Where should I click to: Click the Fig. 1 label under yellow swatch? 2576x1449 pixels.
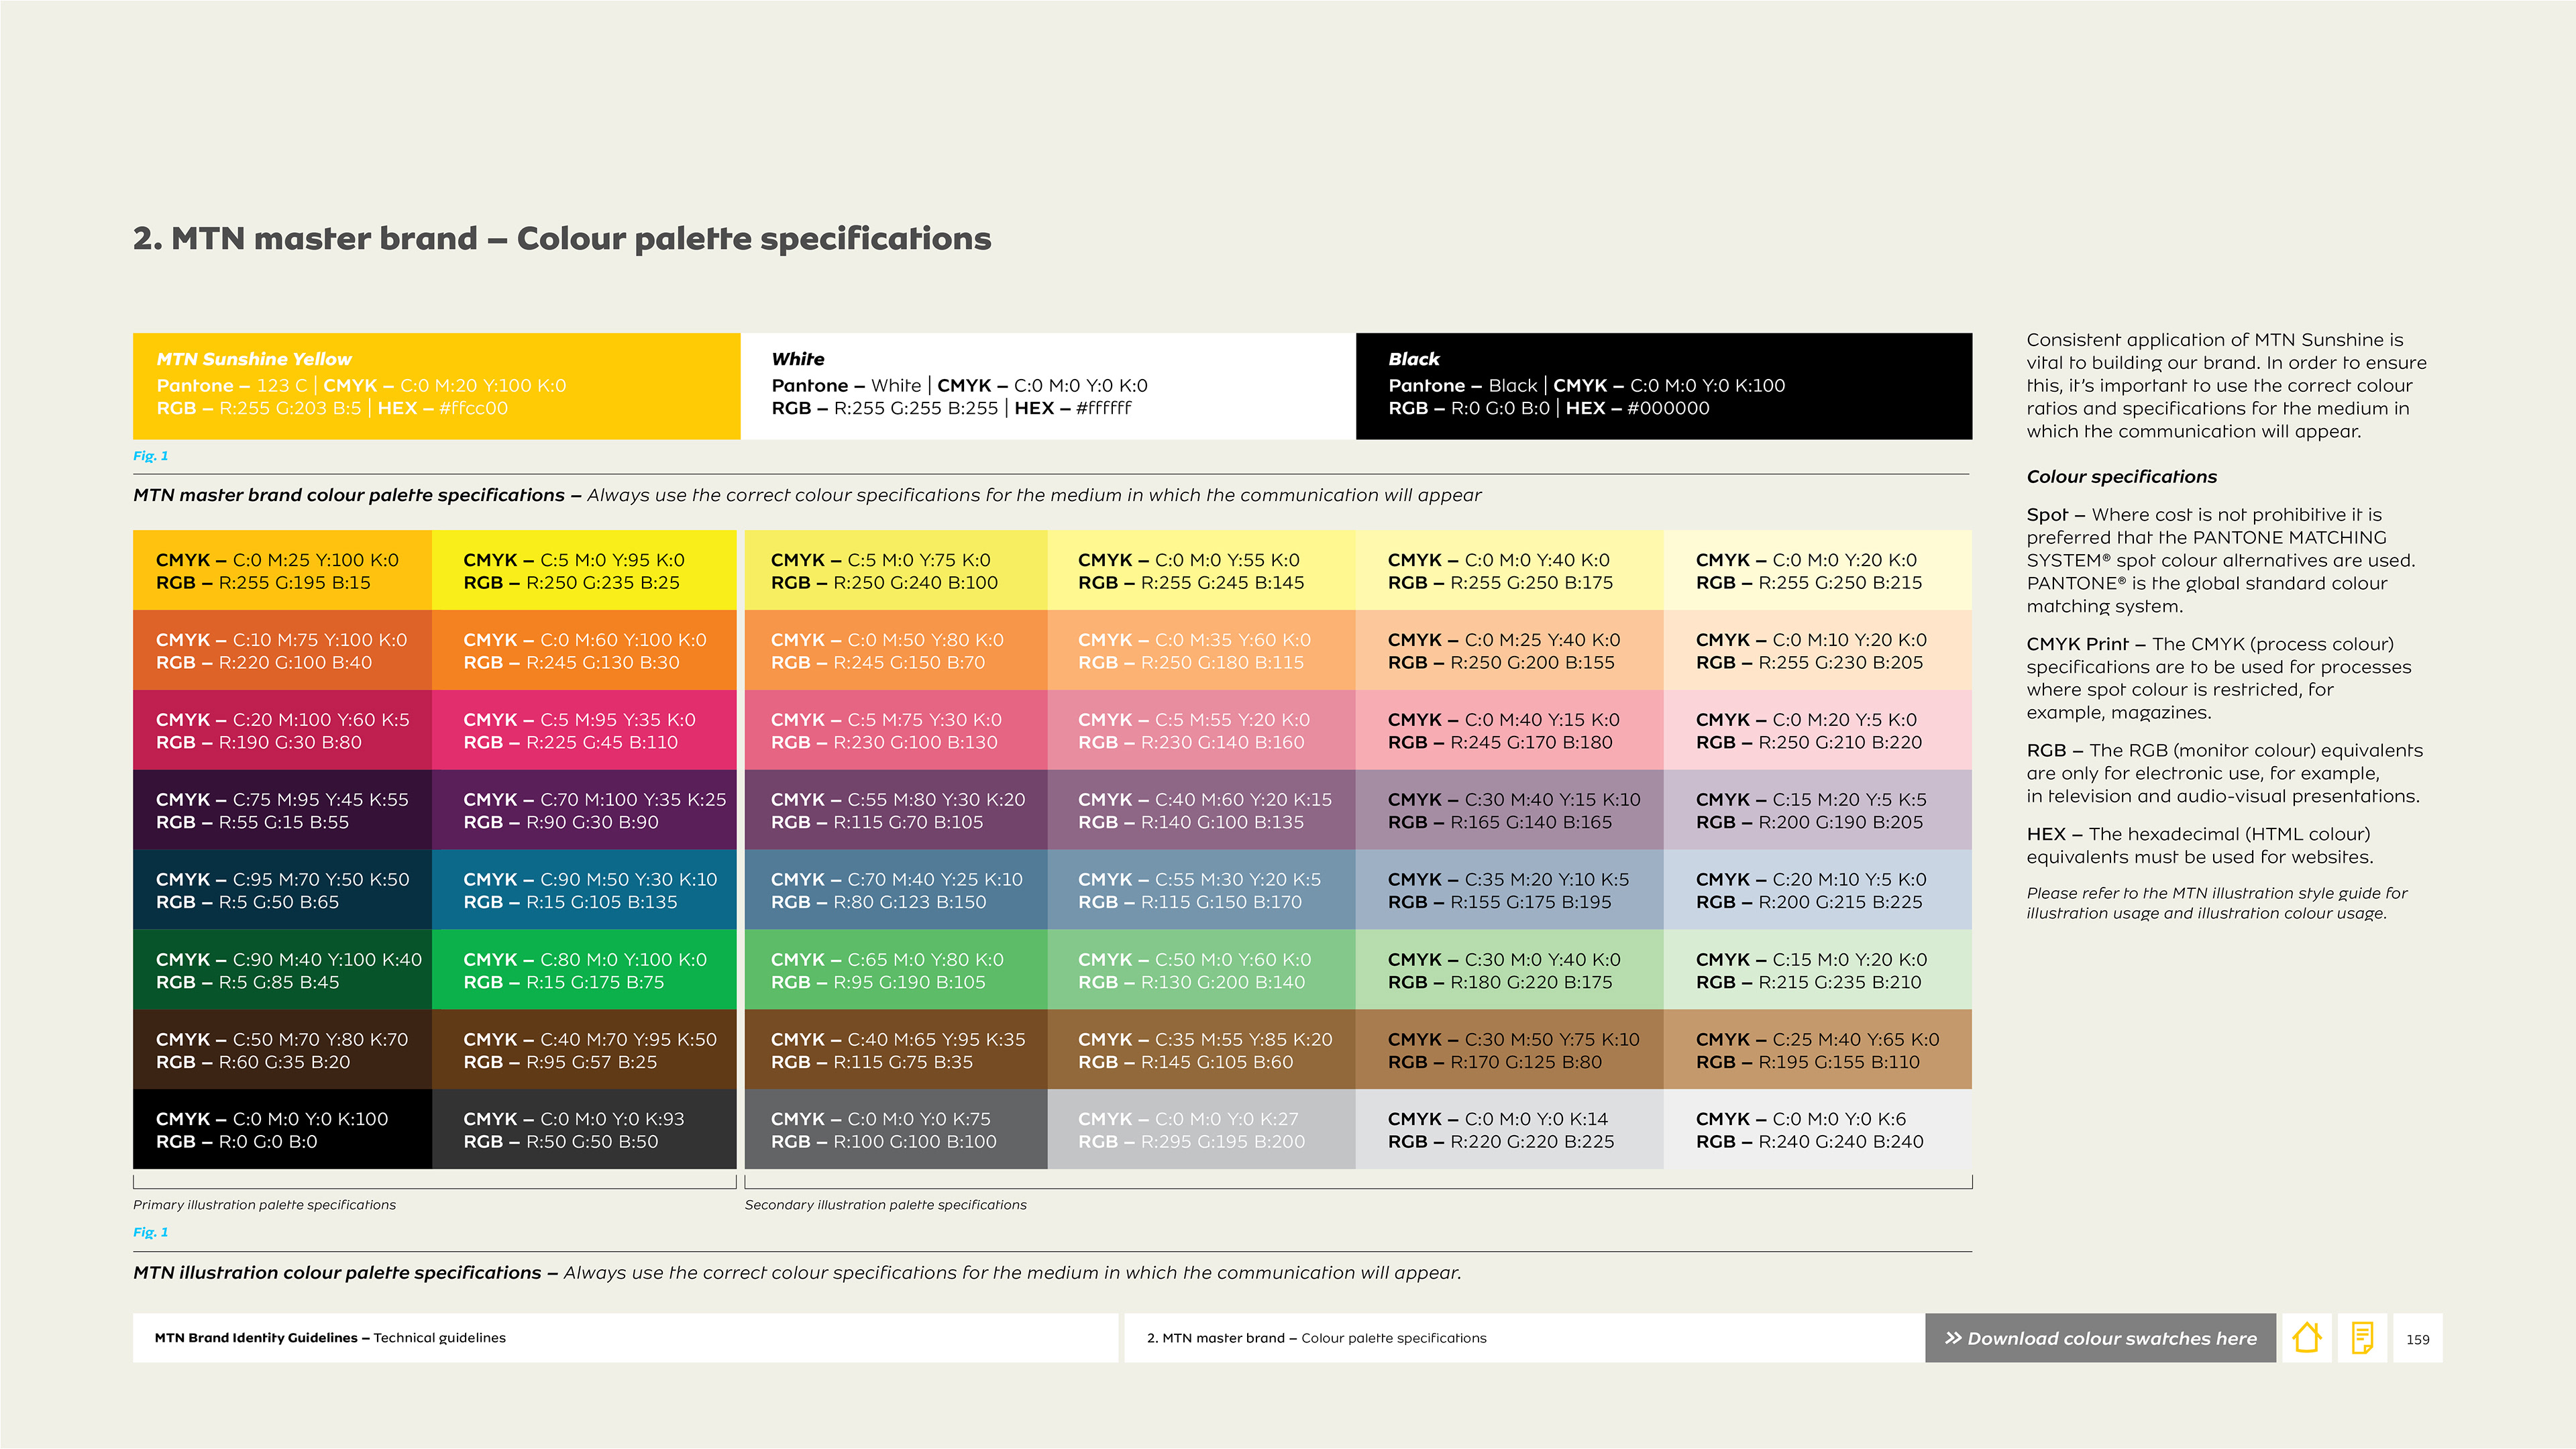(x=150, y=456)
